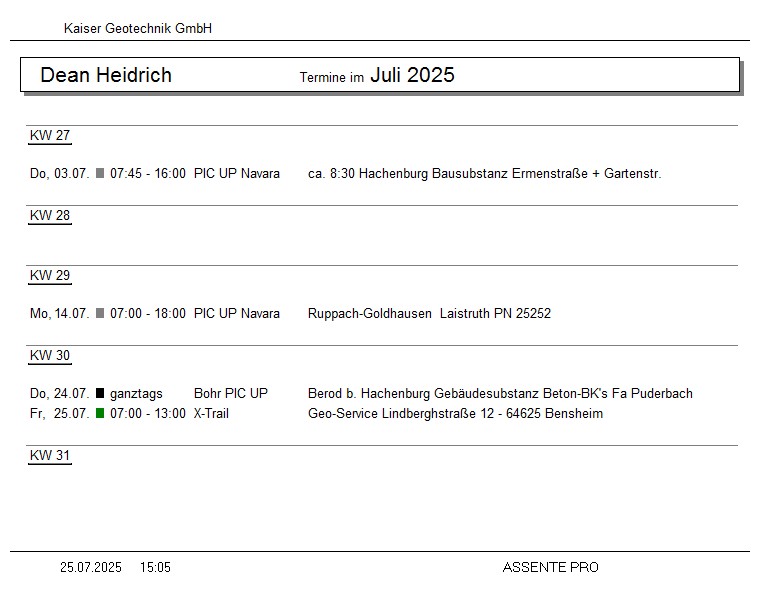
Task: Click the Juli 2025 month title
Action: [412, 75]
